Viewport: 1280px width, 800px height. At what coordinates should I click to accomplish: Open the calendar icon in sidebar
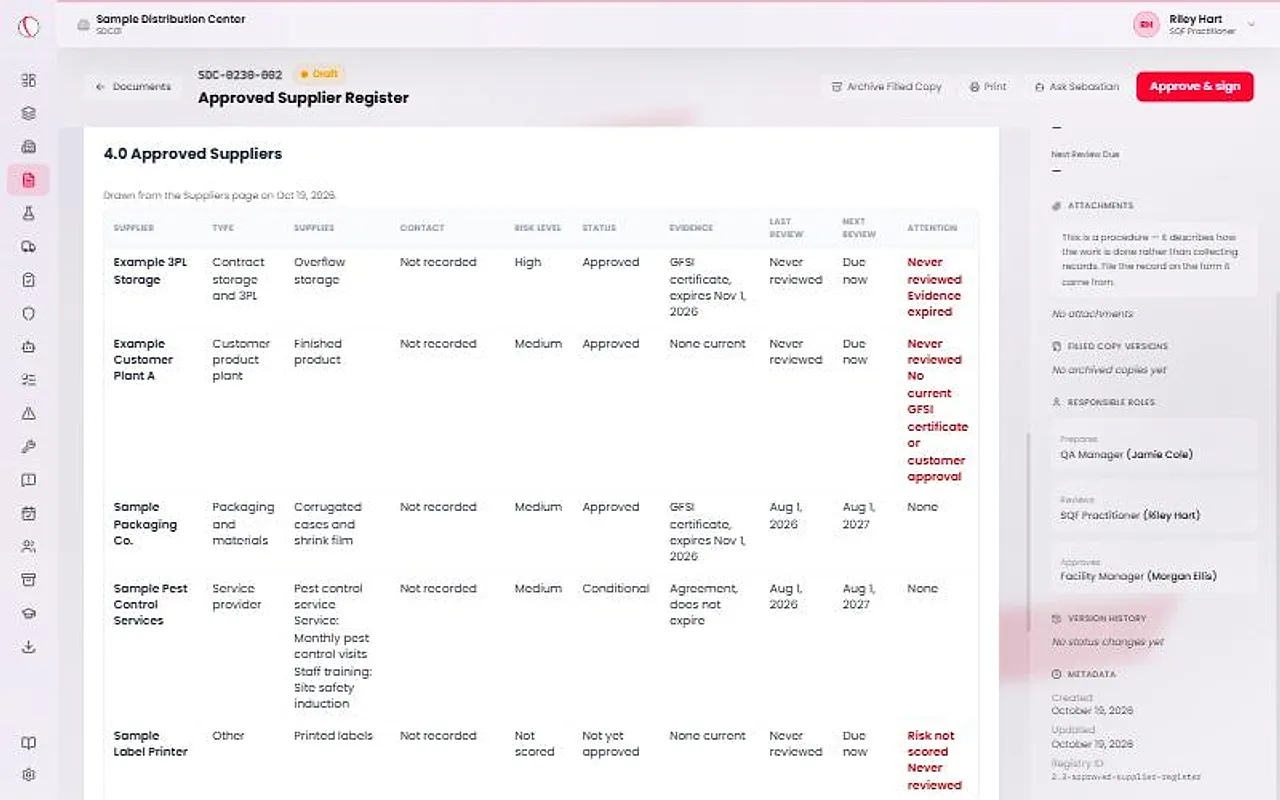click(28, 513)
